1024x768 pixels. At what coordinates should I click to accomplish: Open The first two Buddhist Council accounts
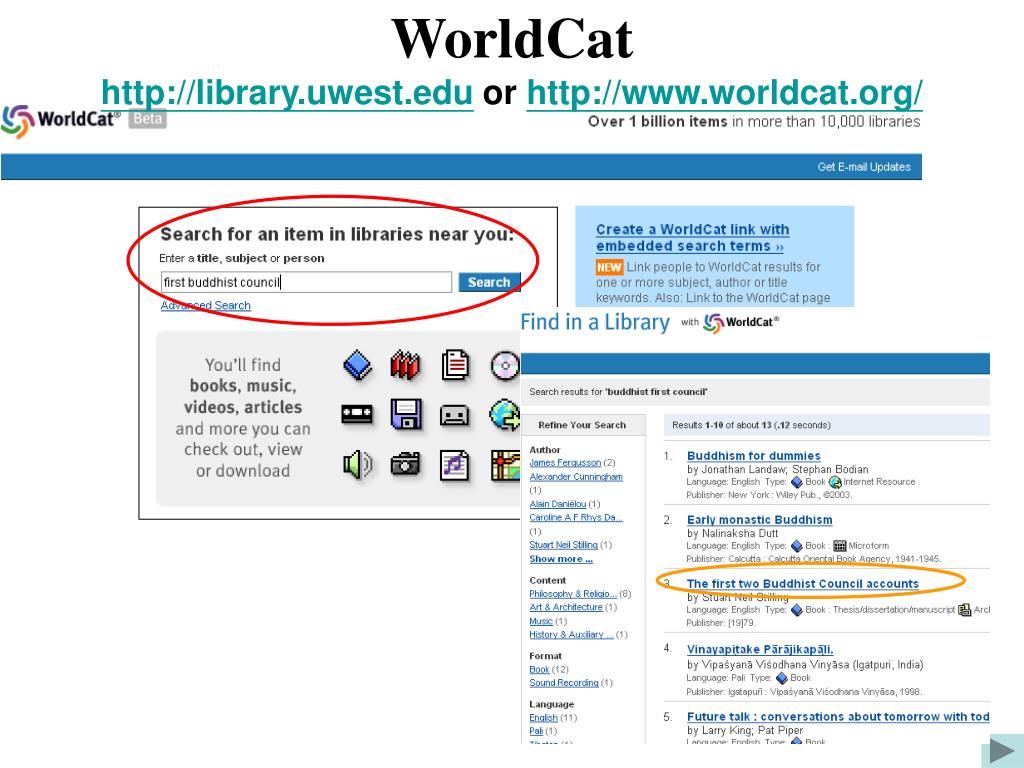(803, 584)
